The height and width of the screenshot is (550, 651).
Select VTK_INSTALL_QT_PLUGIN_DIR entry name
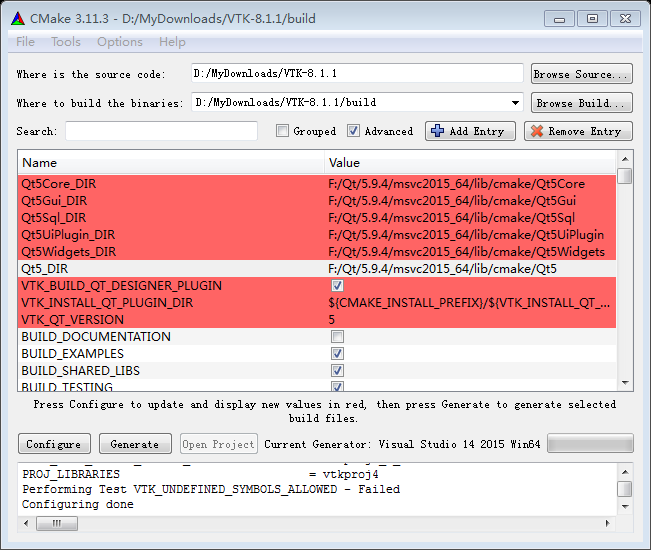pos(107,303)
